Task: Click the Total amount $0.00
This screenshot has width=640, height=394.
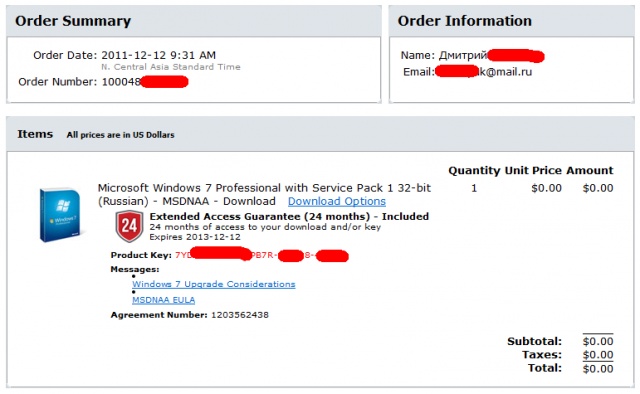Action: [598, 369]
